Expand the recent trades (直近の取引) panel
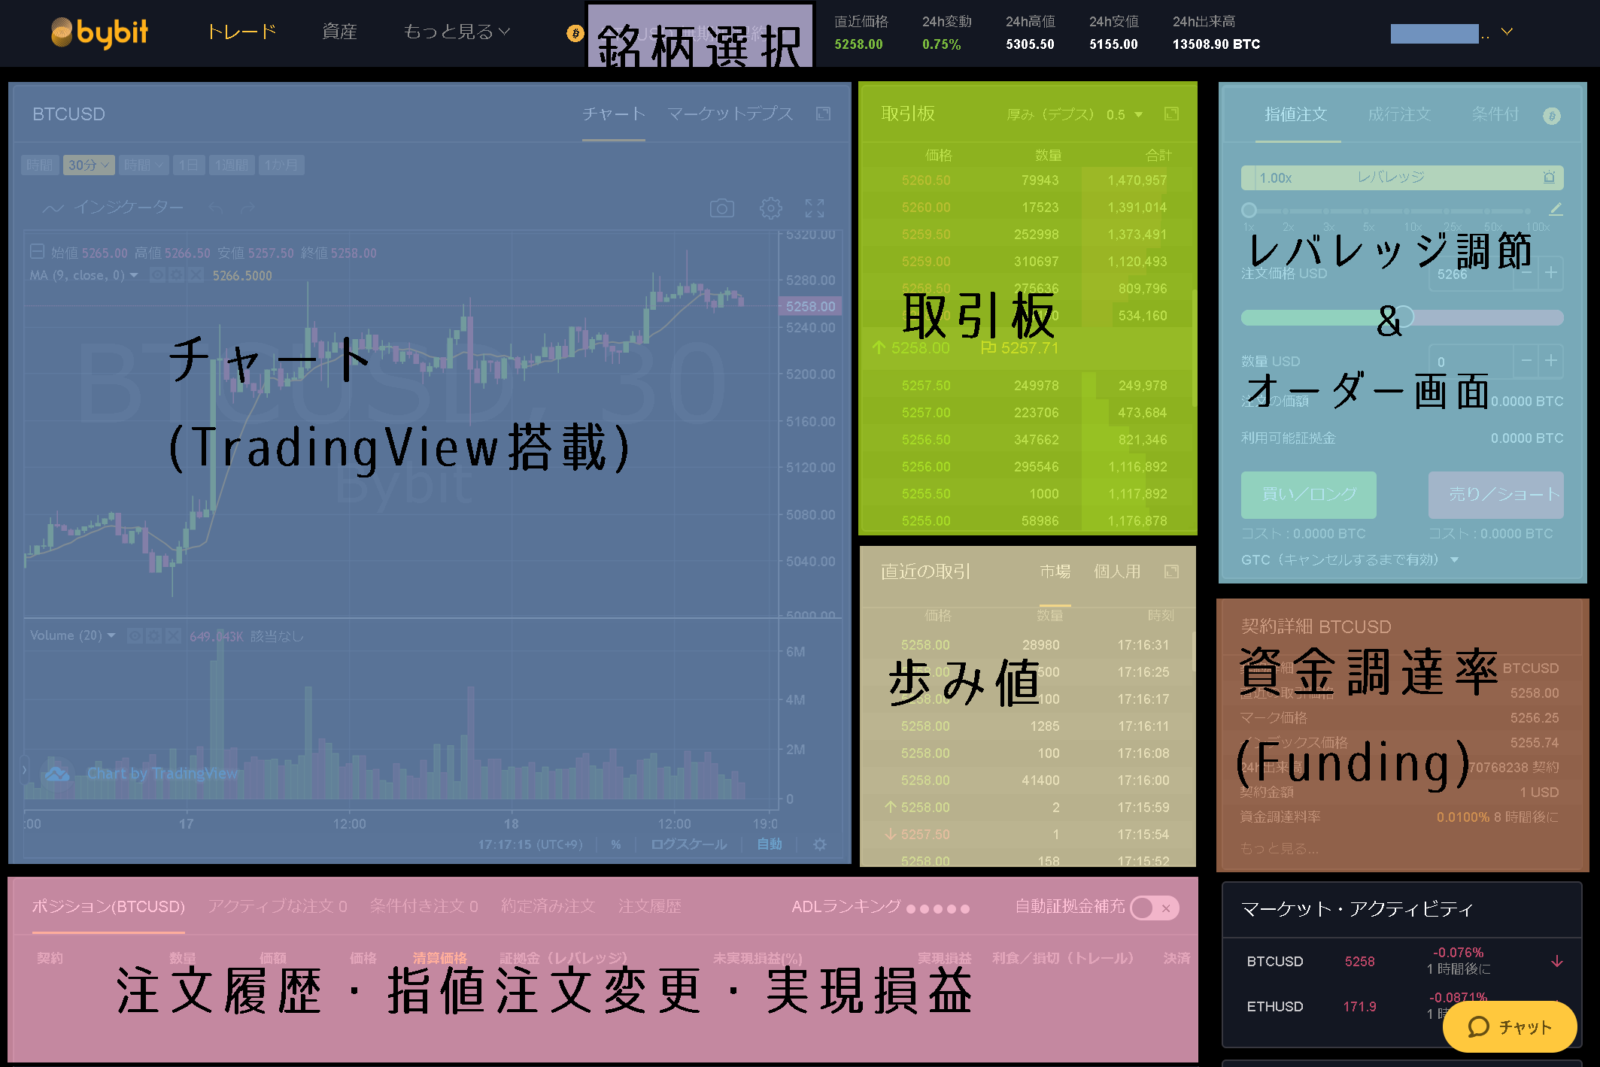The width and height of the screenshot is (1600, 1067). click(x=1171, y=571)
